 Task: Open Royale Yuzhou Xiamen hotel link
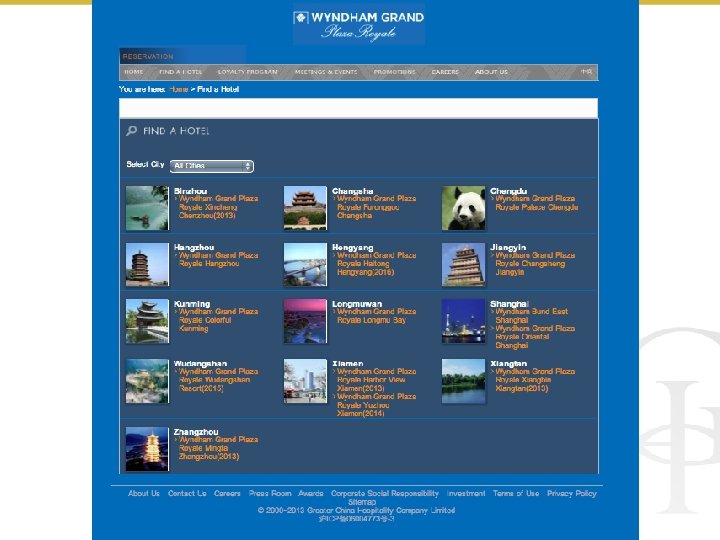tap(377, 405)
